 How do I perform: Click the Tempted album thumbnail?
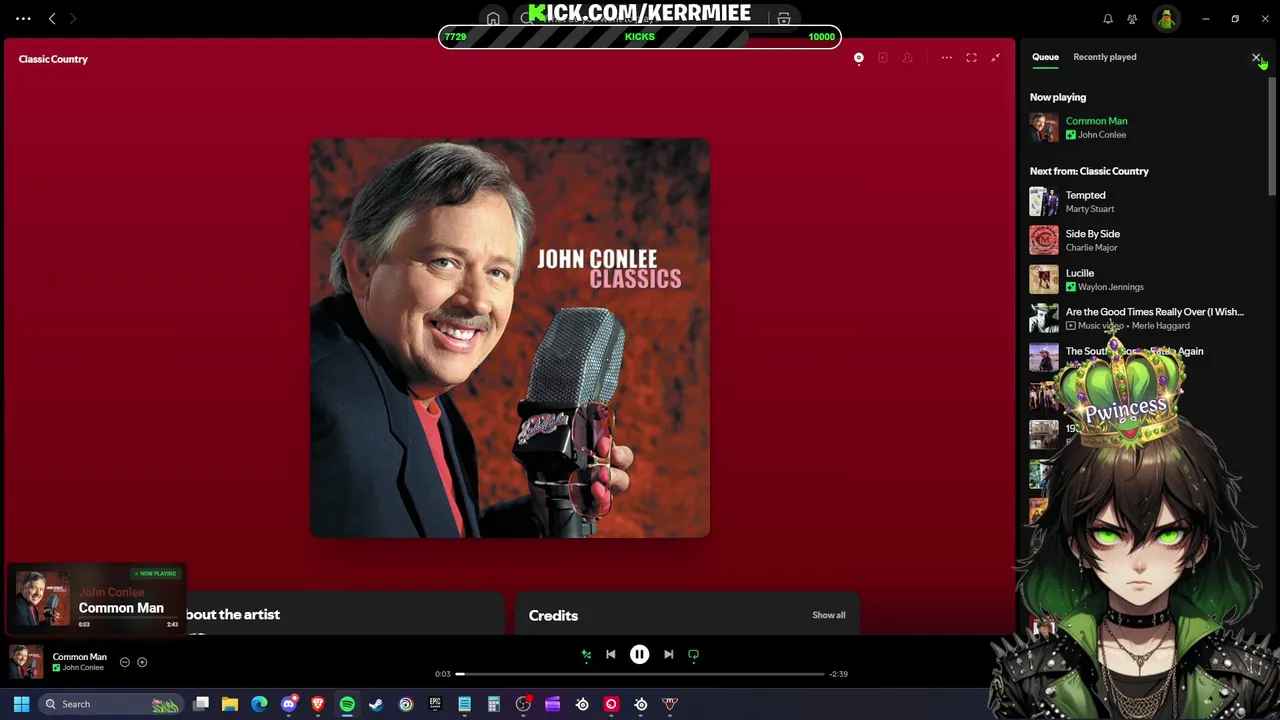[1044, 201]
